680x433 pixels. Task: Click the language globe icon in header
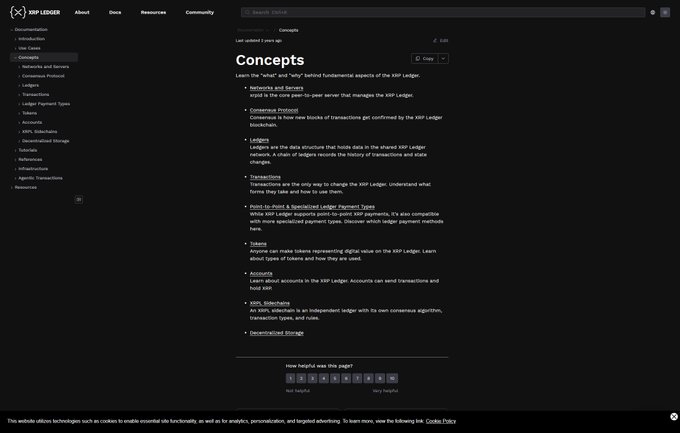[652, 12]
